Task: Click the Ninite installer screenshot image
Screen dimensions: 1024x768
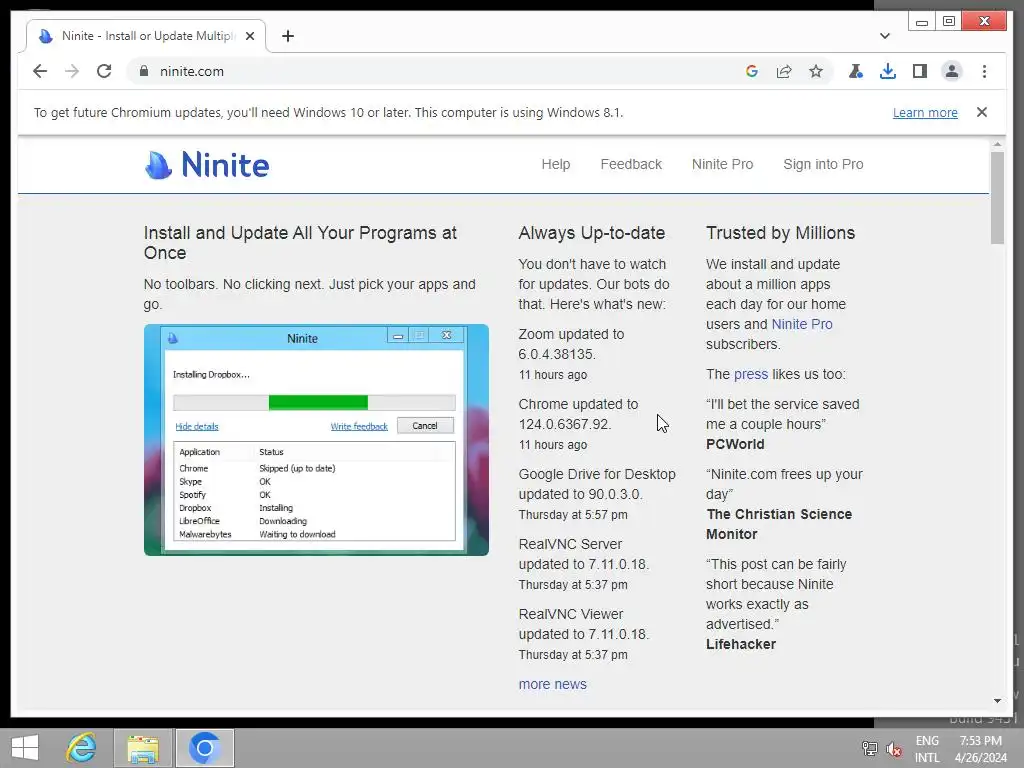Action: click(x=316, y=440)
